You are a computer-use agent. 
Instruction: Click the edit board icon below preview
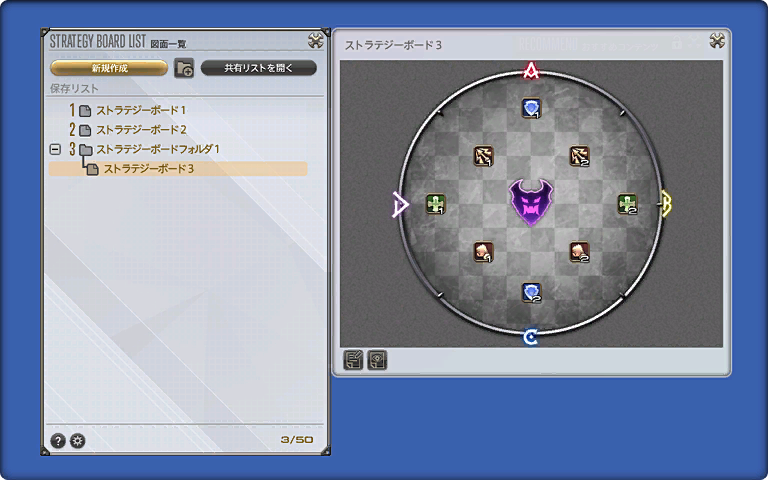[353, 360]
